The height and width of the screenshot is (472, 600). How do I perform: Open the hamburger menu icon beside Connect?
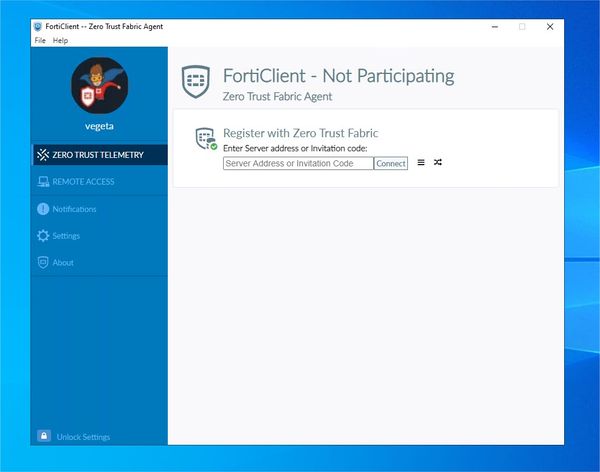tap(421, 162)
